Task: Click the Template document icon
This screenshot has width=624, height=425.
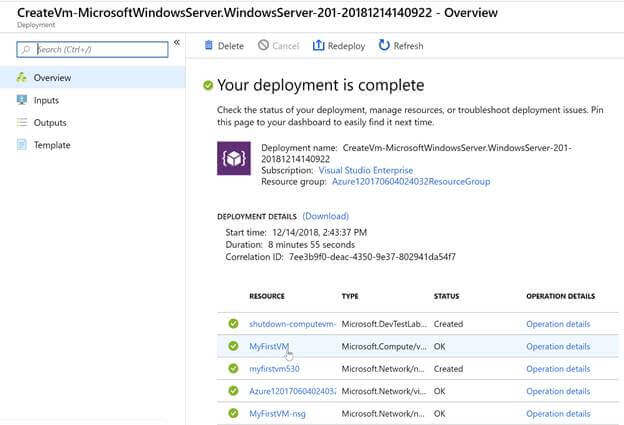Action: 21,144
